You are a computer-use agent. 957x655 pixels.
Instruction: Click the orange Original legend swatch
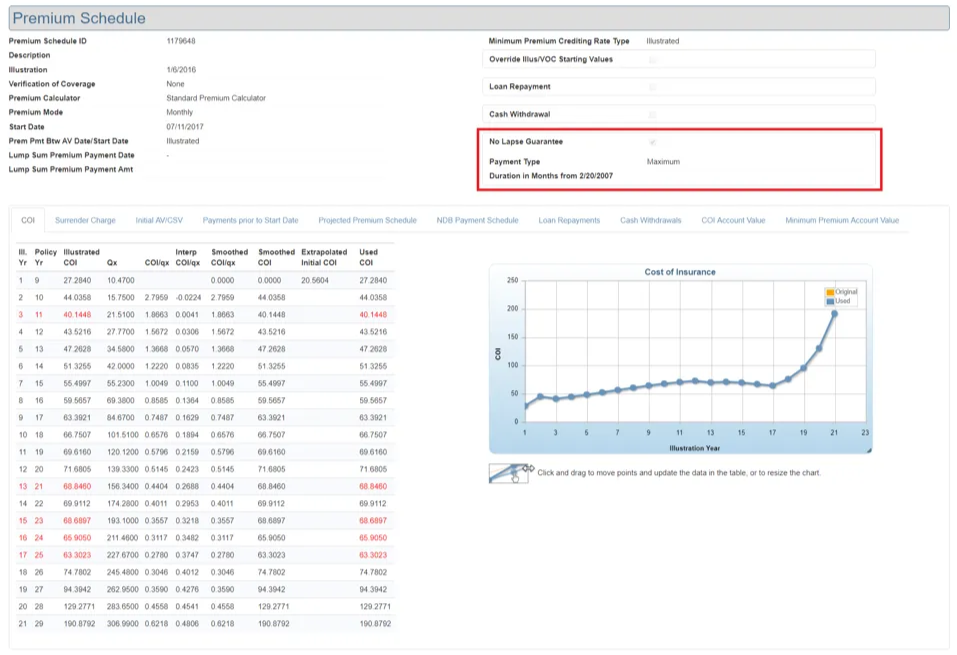click(x=829, y=292)
